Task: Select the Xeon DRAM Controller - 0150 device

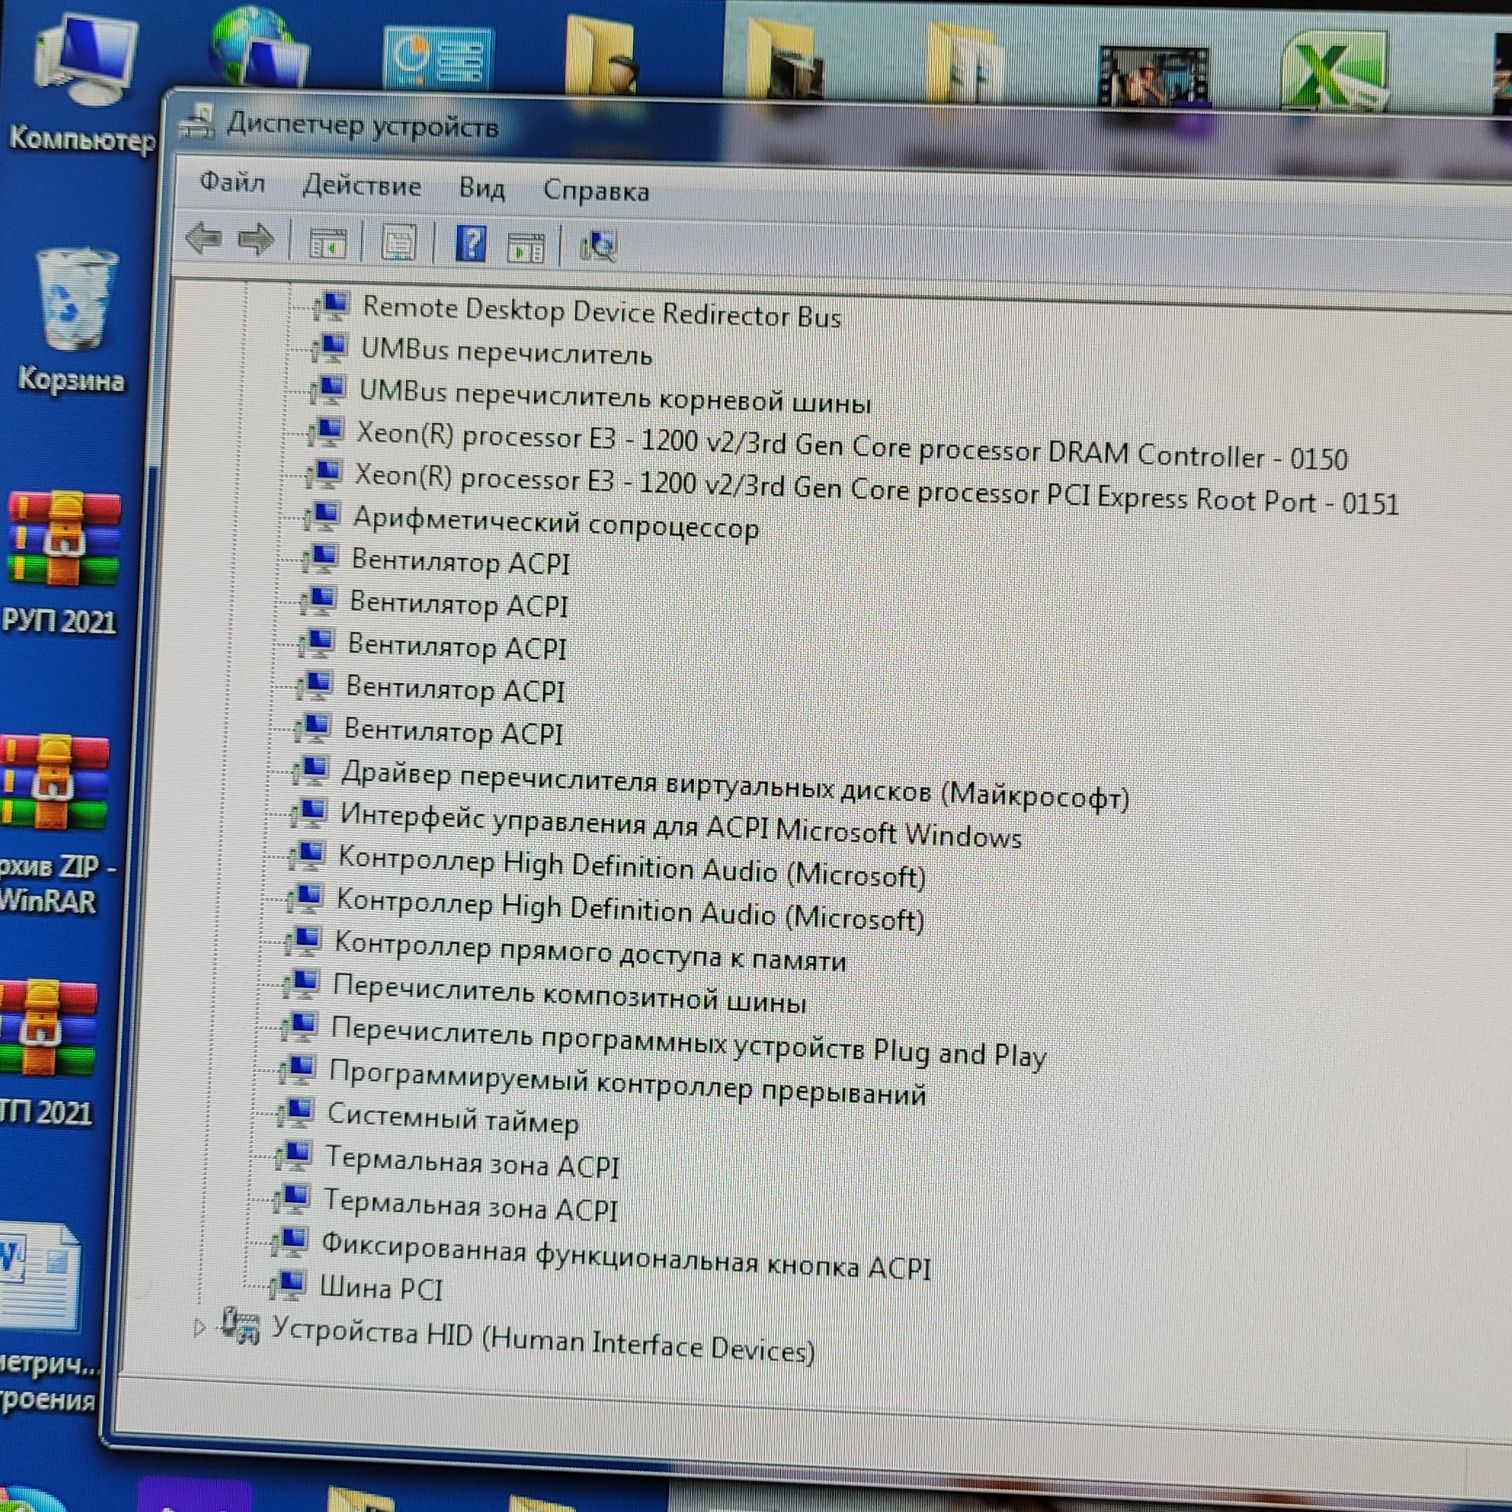Action: [x=852, y=446]
